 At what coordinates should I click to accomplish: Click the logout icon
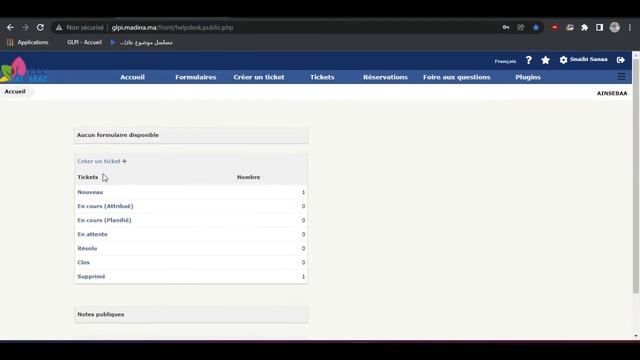click(x=621, y=60)
